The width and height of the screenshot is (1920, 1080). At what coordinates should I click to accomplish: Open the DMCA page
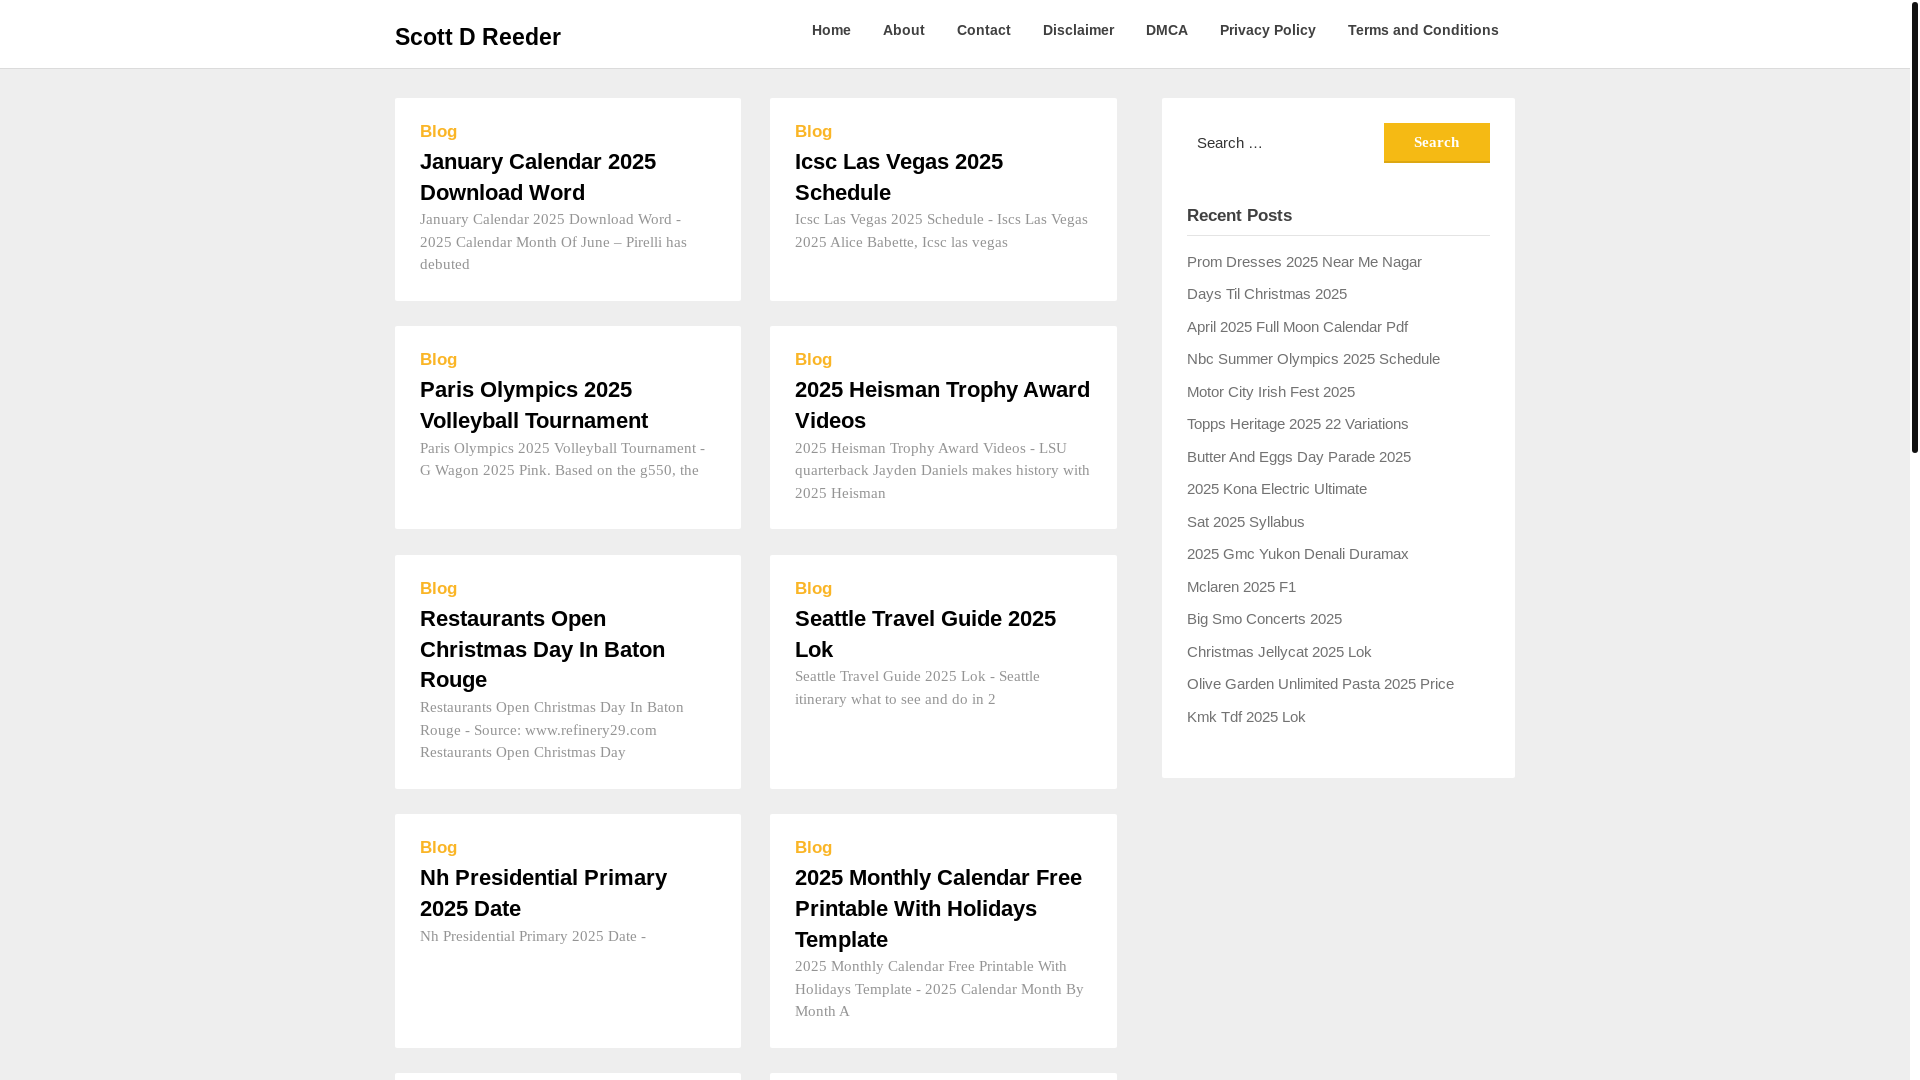pyautogui.click(x=1166, y=30)
